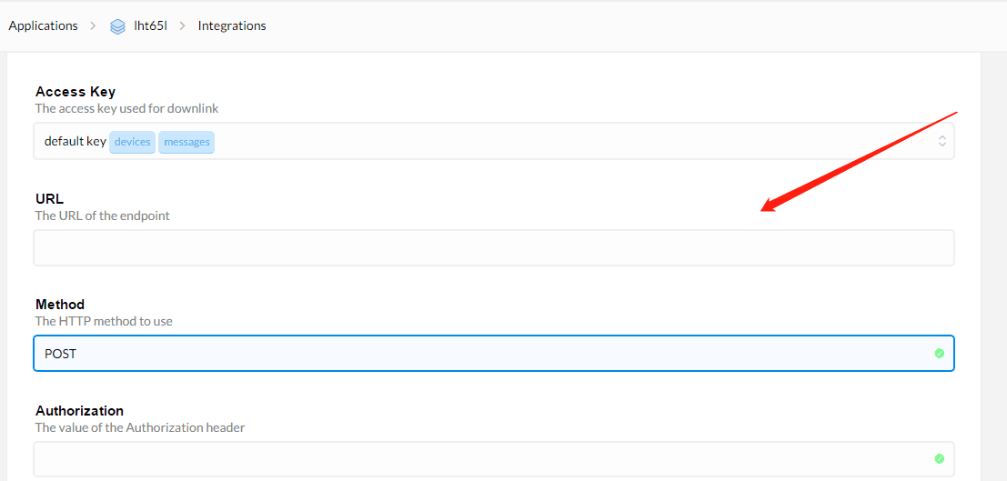This screenshot has height=481, width=1007.
Task: Select the messages tag in Access Key
Action: [186, 142]
